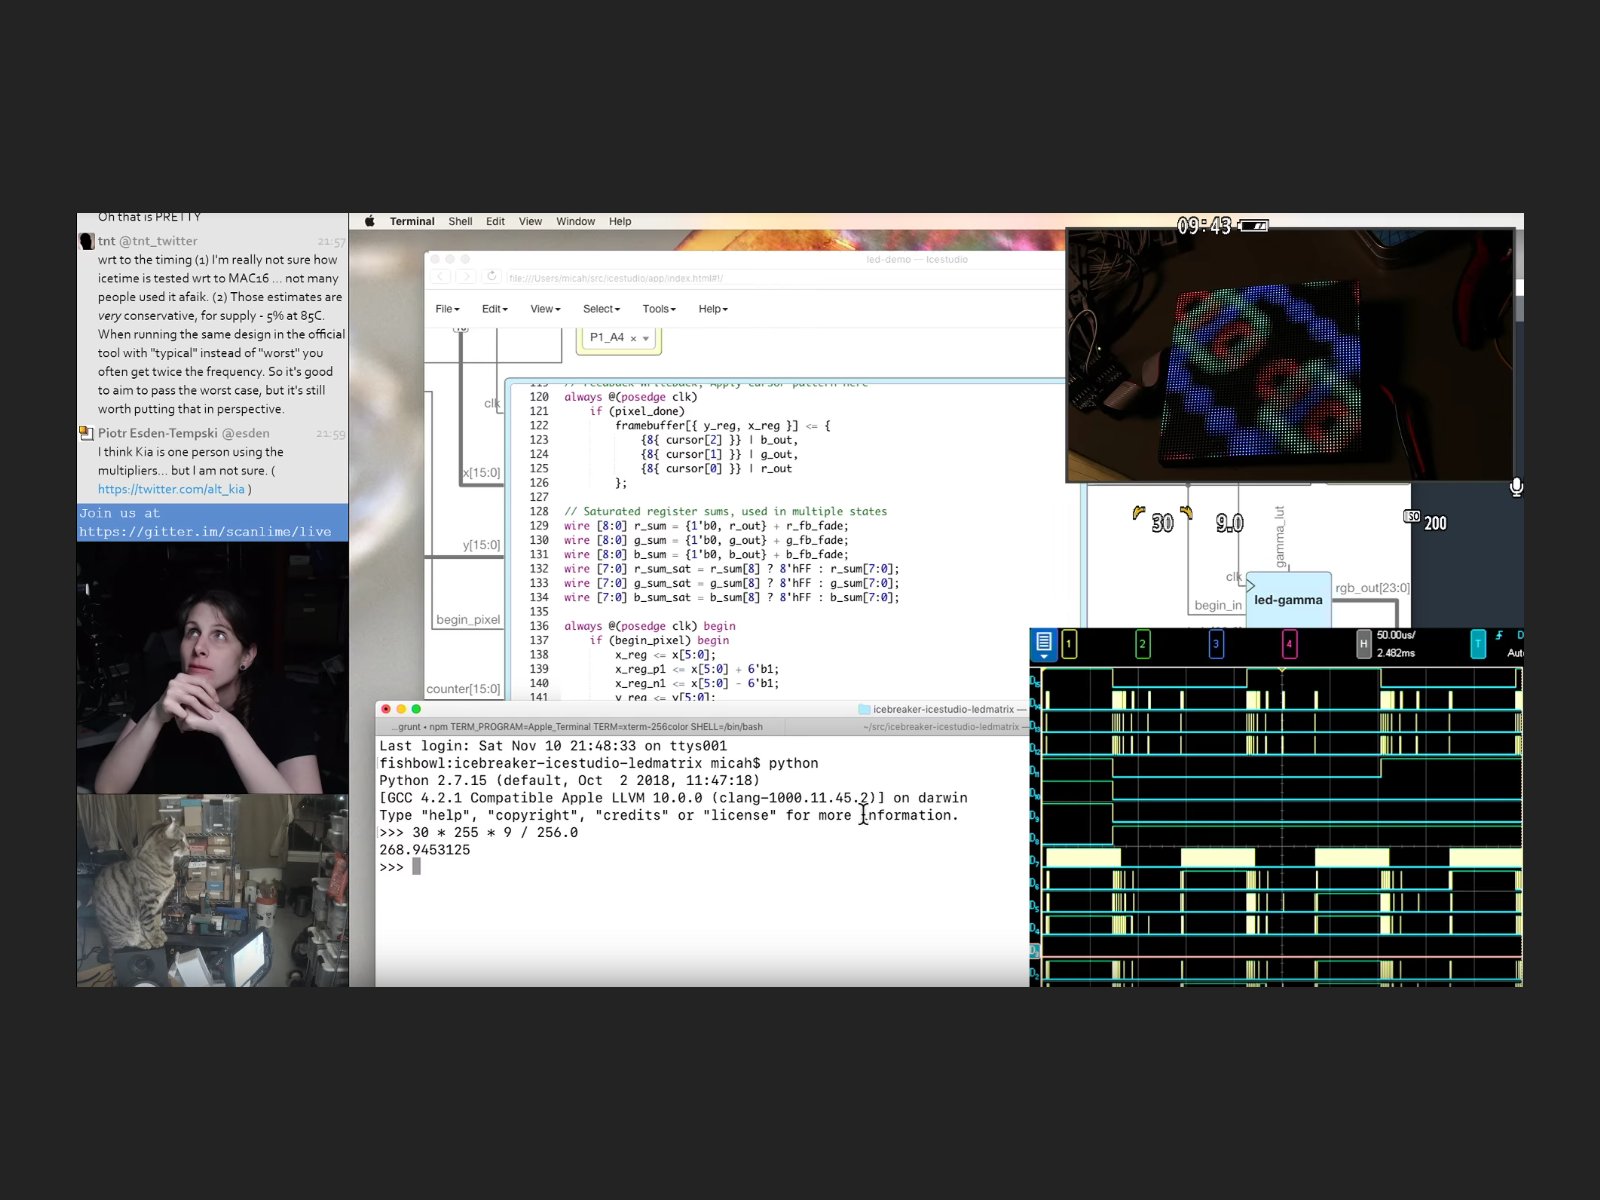Open the Icestudio Select dropdown menu
Image resolution: width=1600 pixels, height=1200 pixels.
601,309
